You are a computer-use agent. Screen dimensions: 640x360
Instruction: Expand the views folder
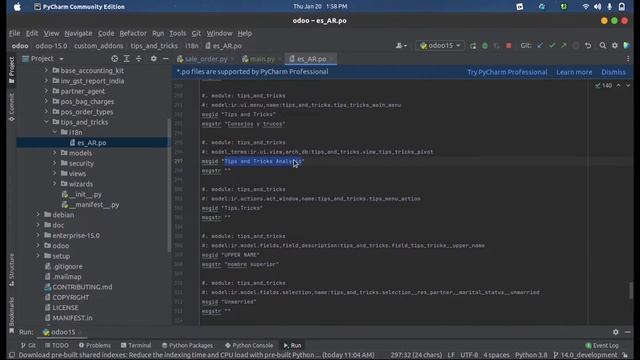point(55,173)
